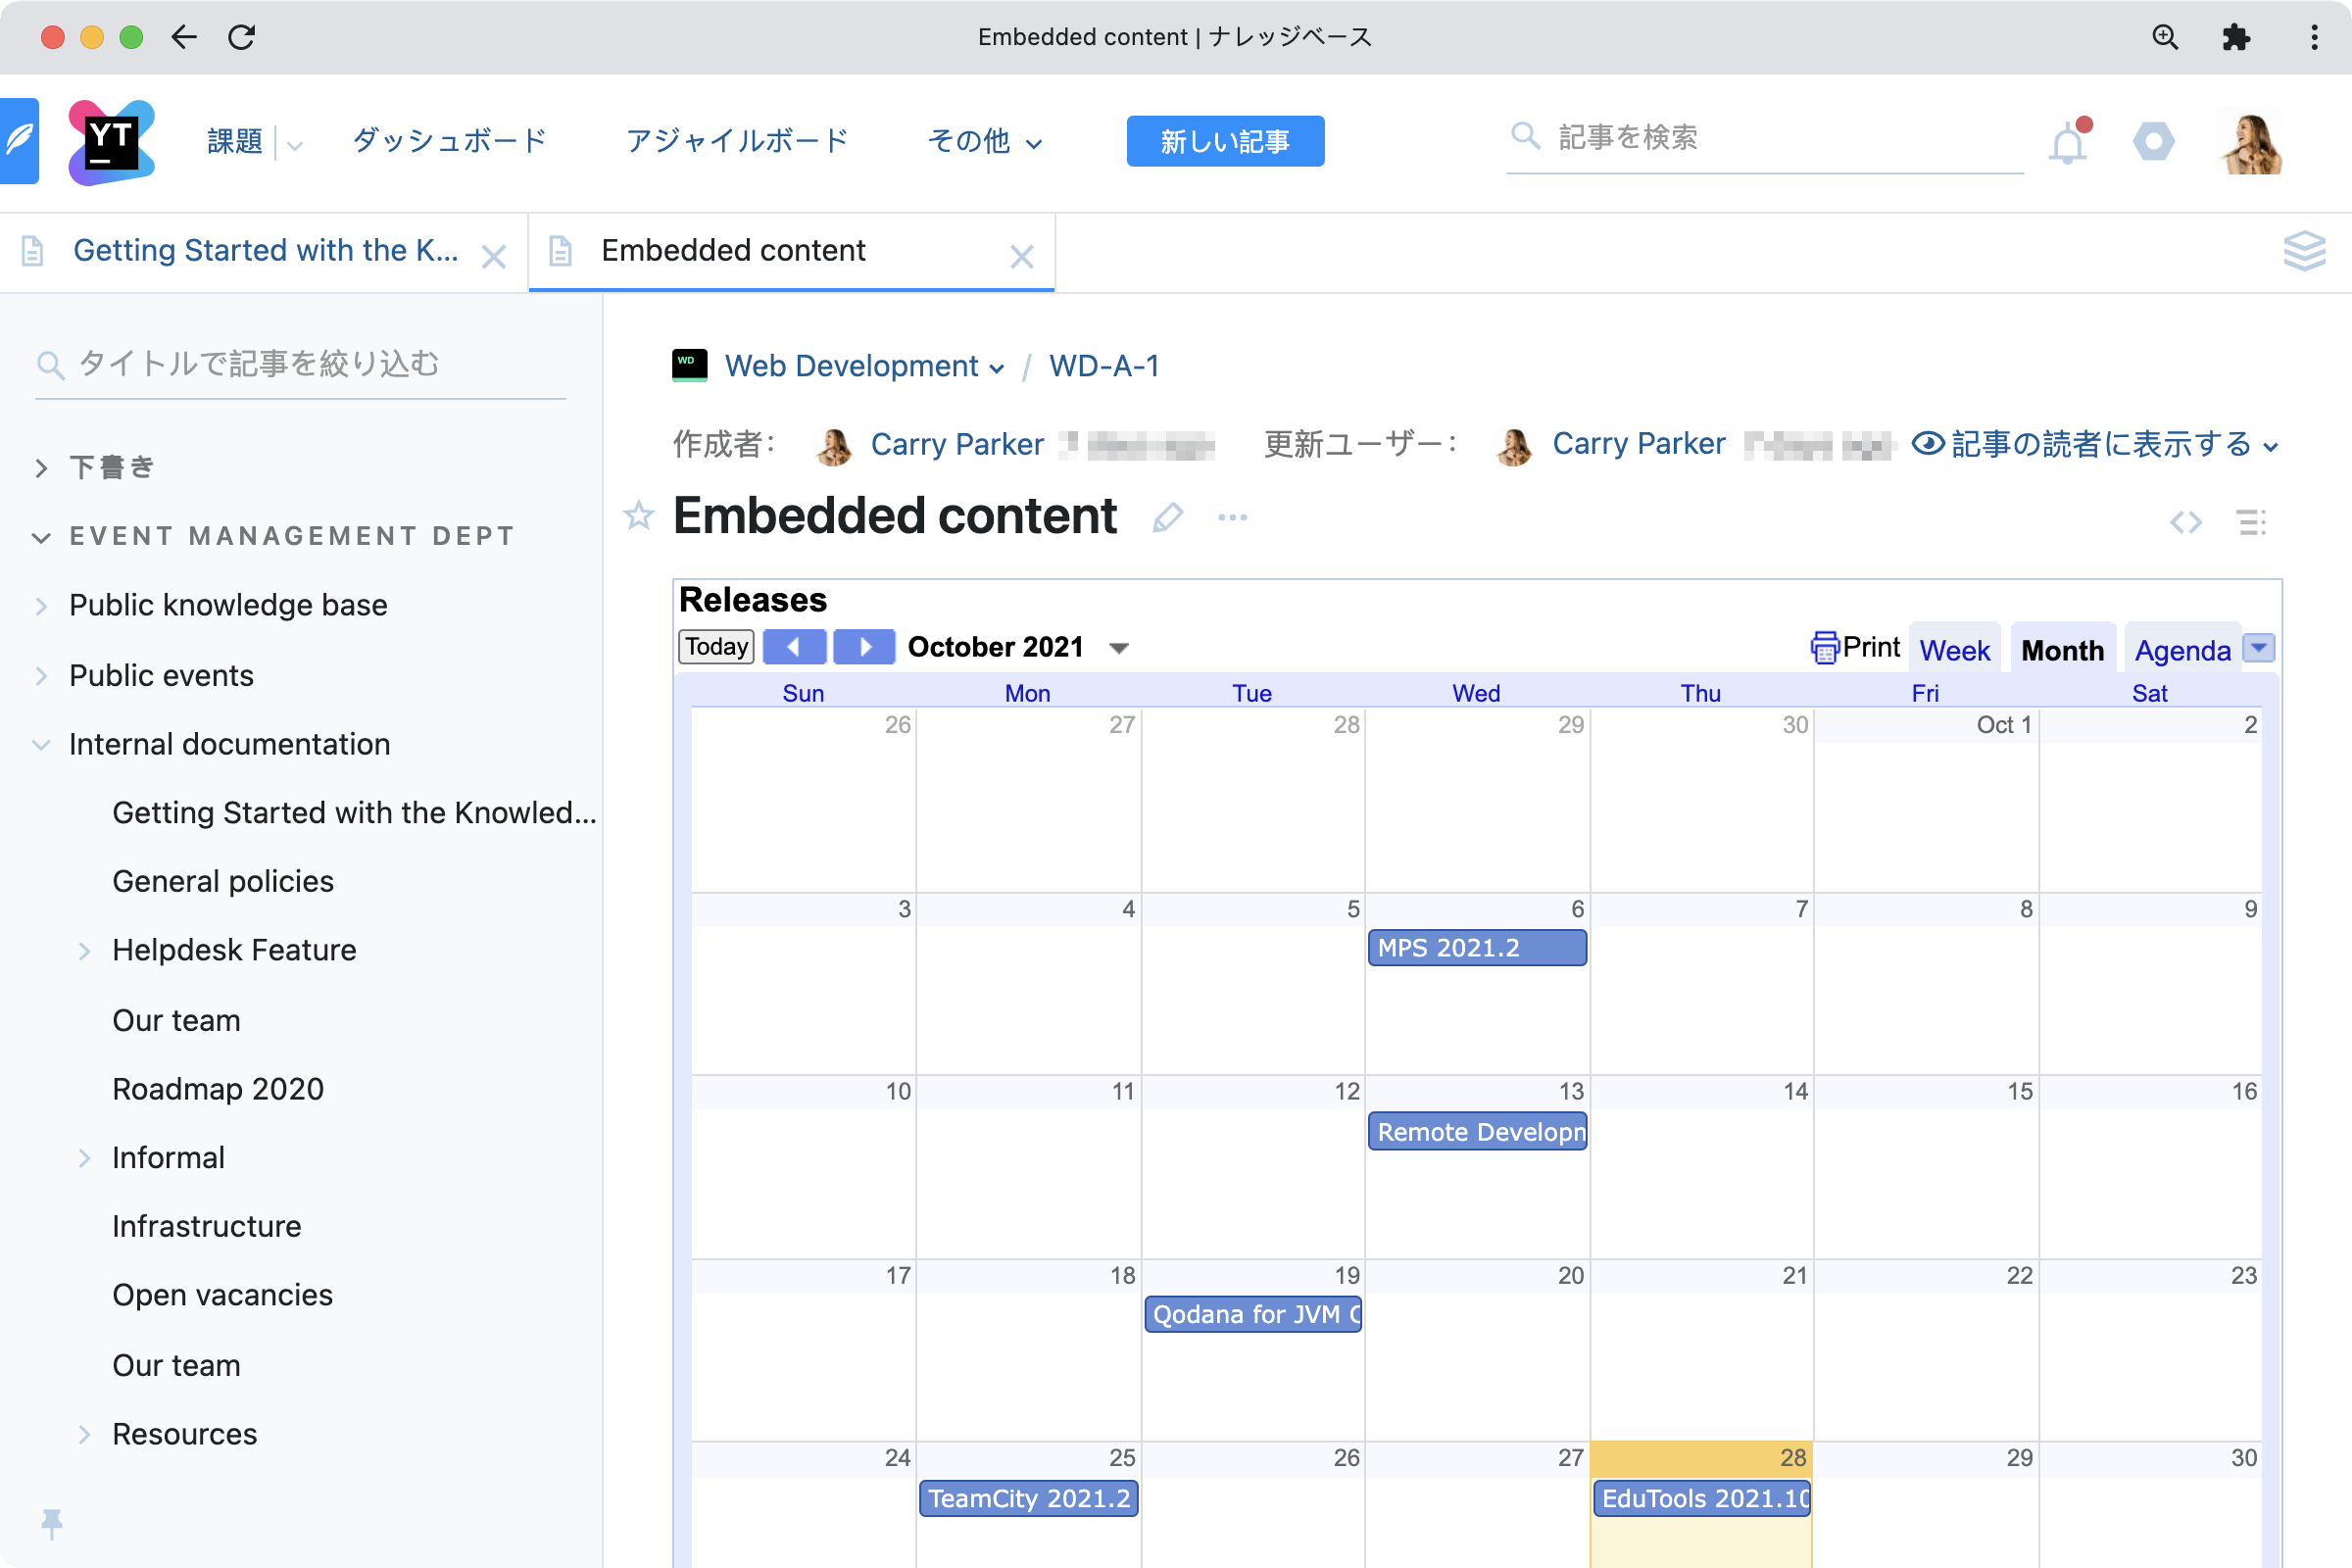
Task: Switch calendar to Agenda view
Action: 2182,650
